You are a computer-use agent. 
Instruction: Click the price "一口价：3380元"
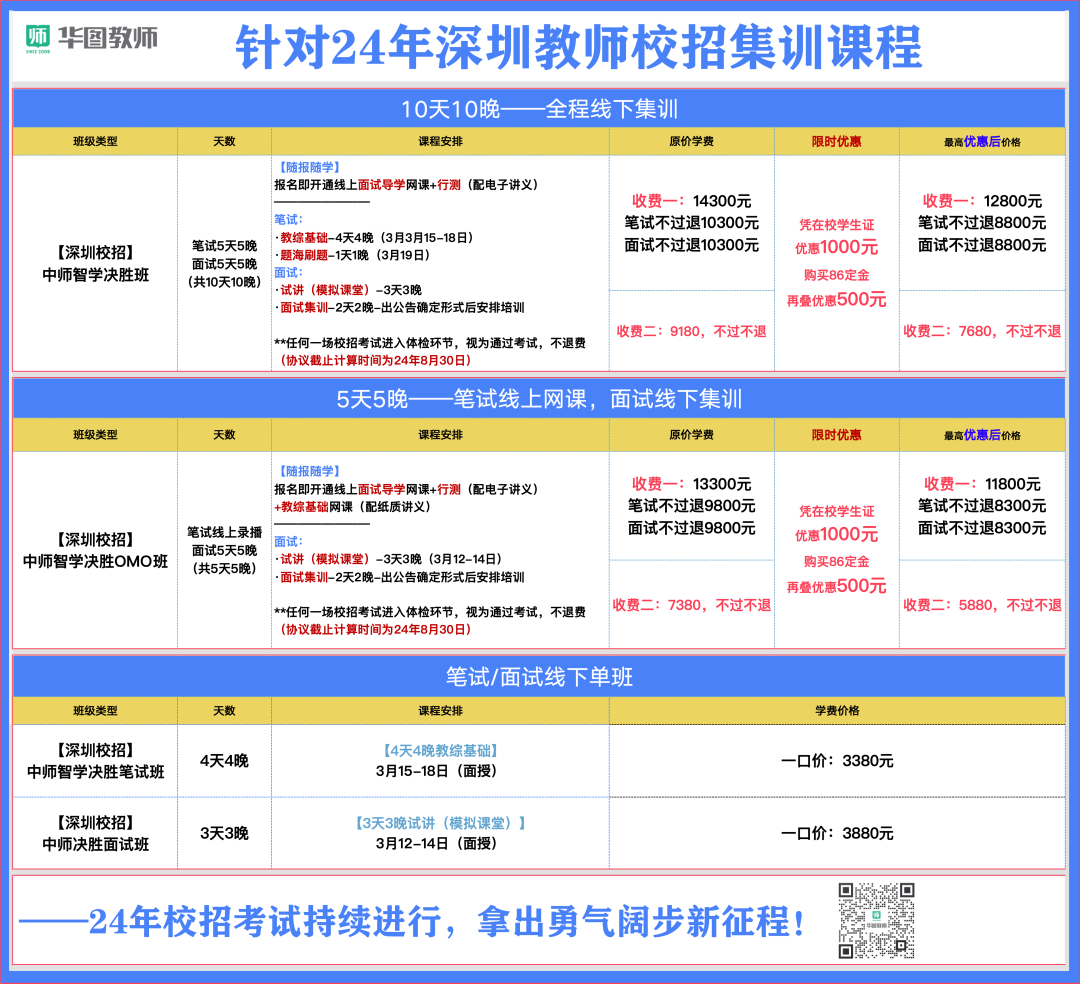tap(837, 761)
